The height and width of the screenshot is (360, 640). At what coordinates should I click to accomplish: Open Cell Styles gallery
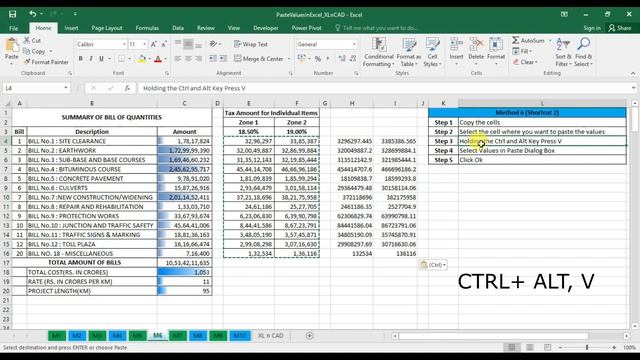tap(432, 52)
